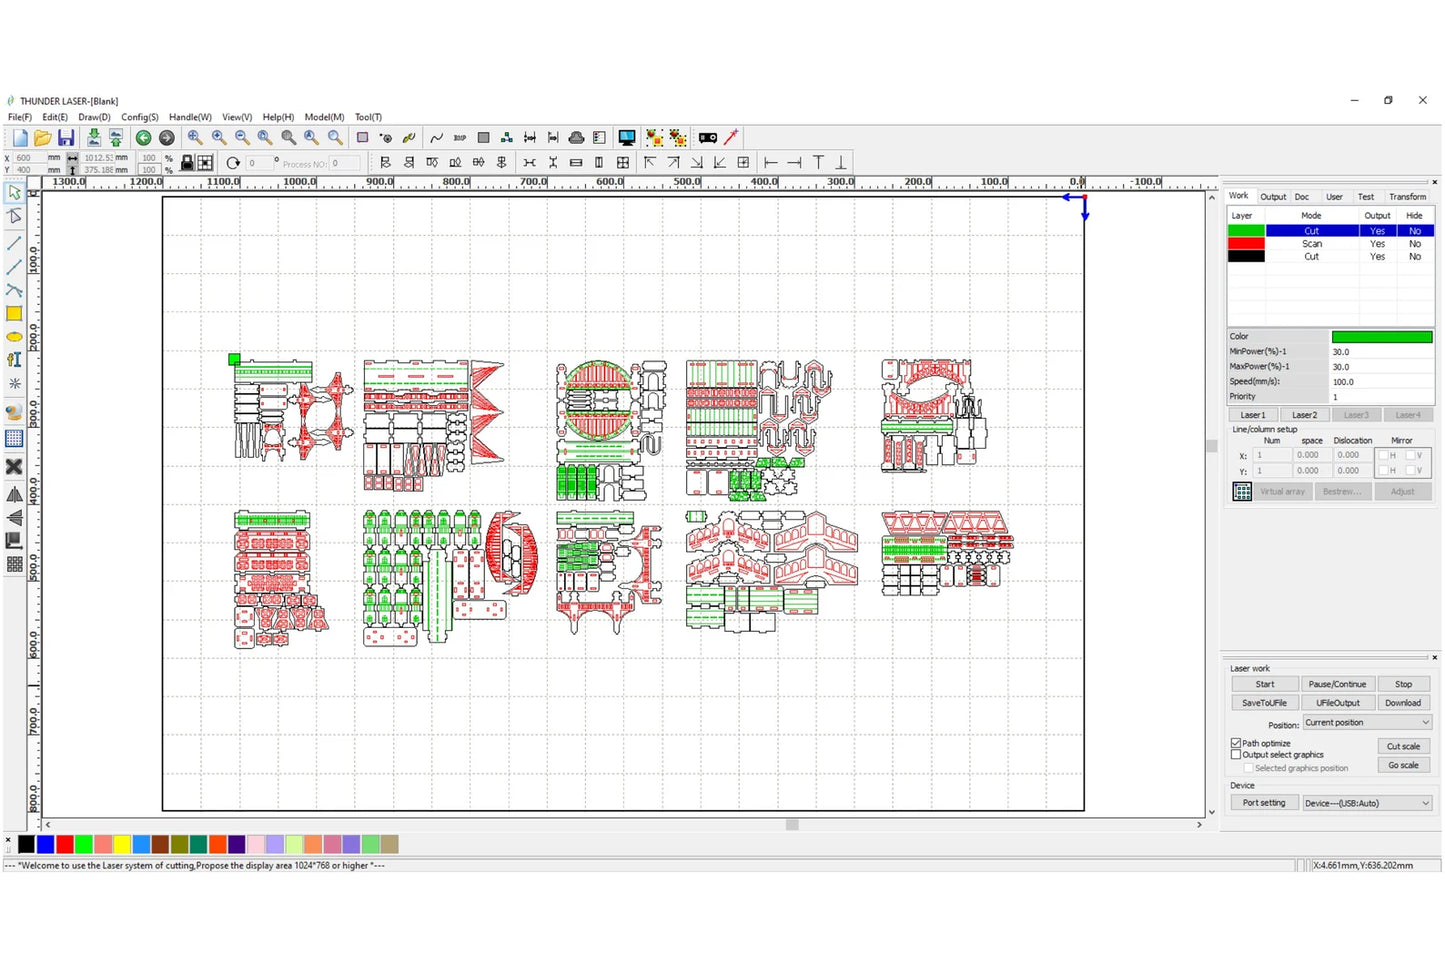Click the Undo green arrow icon
Viewport: 1445px width, 964px height.
143,138
